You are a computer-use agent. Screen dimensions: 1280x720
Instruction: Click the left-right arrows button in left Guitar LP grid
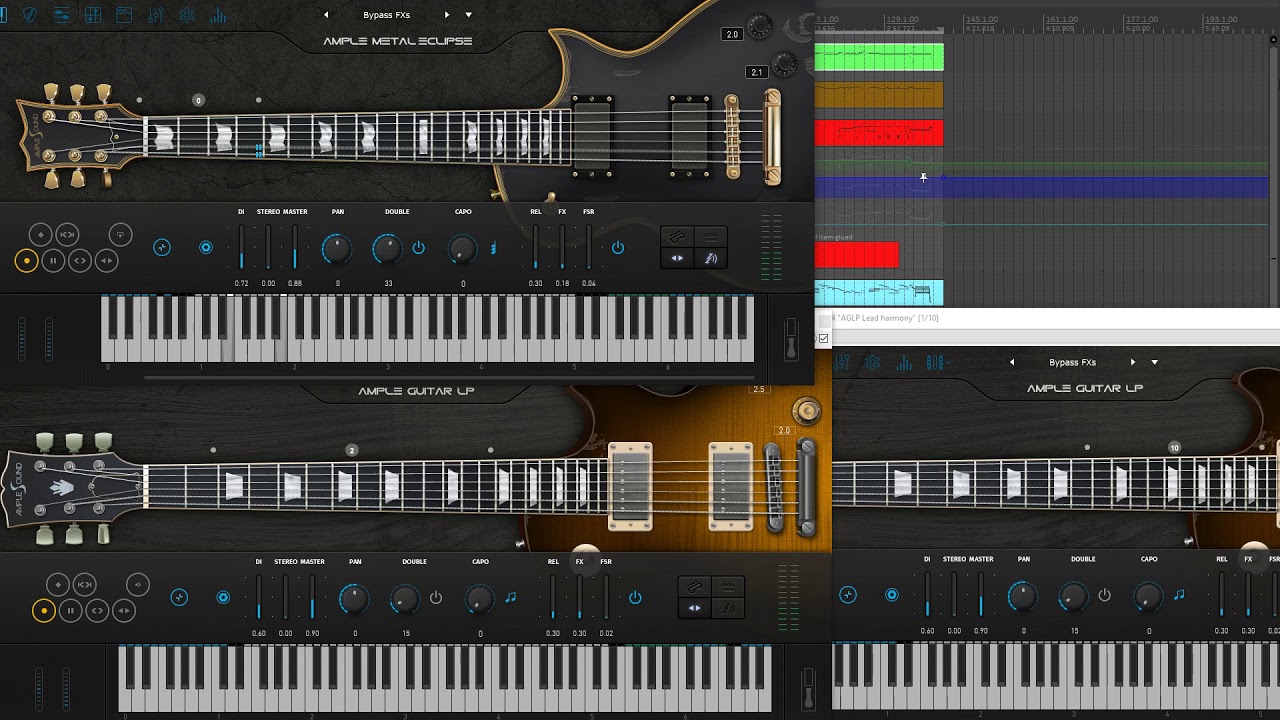point(694,608)
